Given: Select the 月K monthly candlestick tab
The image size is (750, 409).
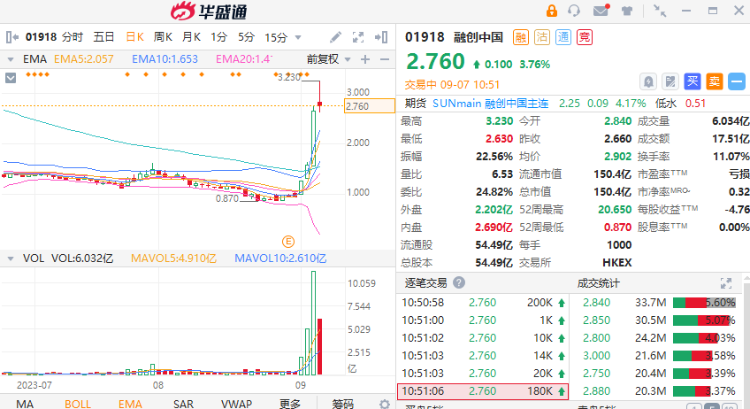Looking at the screenshot, I should point(191,37).
